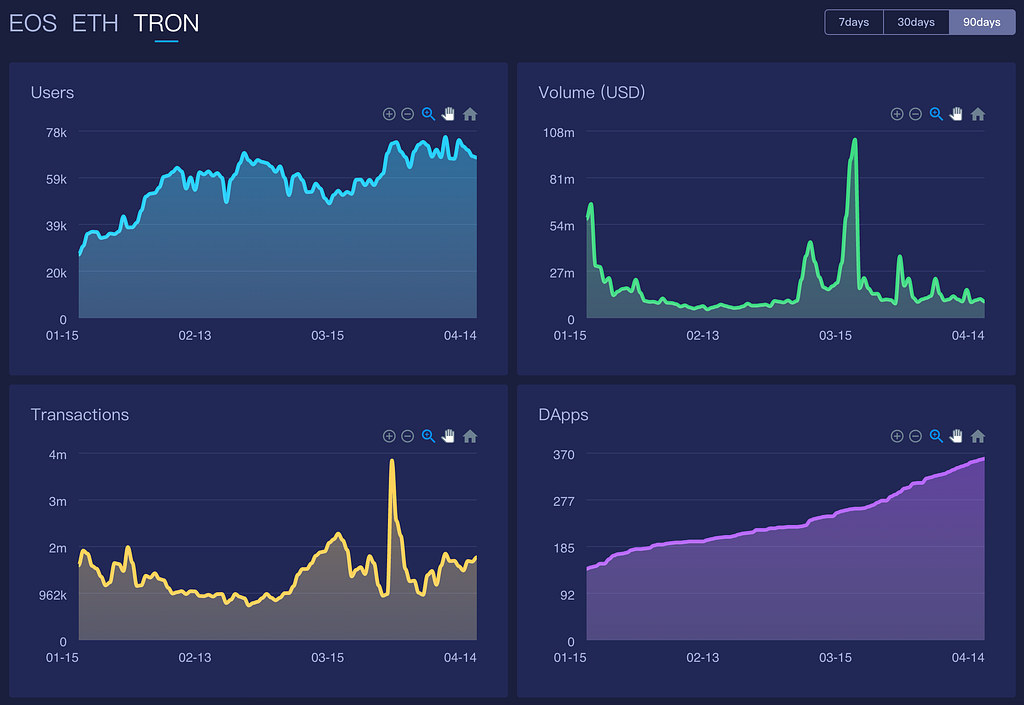
Task: Click the 20k label on Users axis
Action: tap(56, 273)
